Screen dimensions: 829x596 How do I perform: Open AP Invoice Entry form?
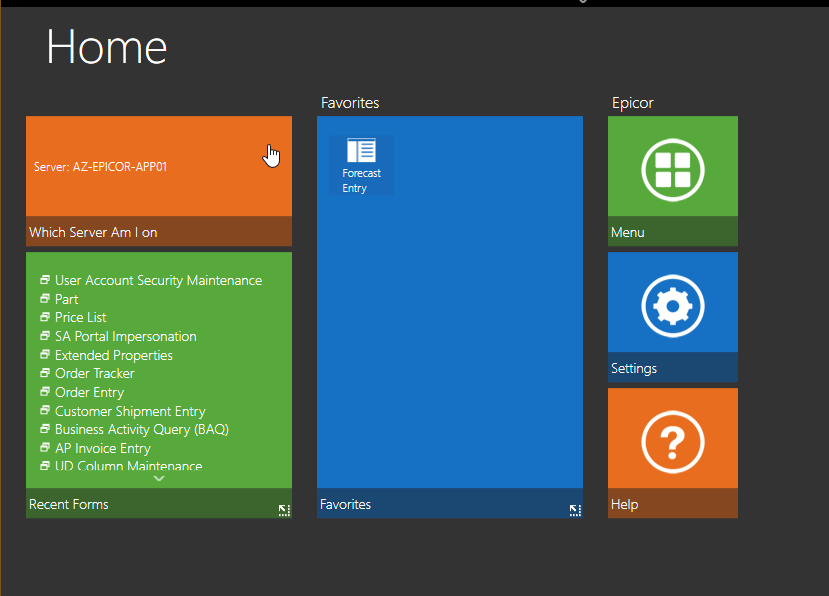103,448
